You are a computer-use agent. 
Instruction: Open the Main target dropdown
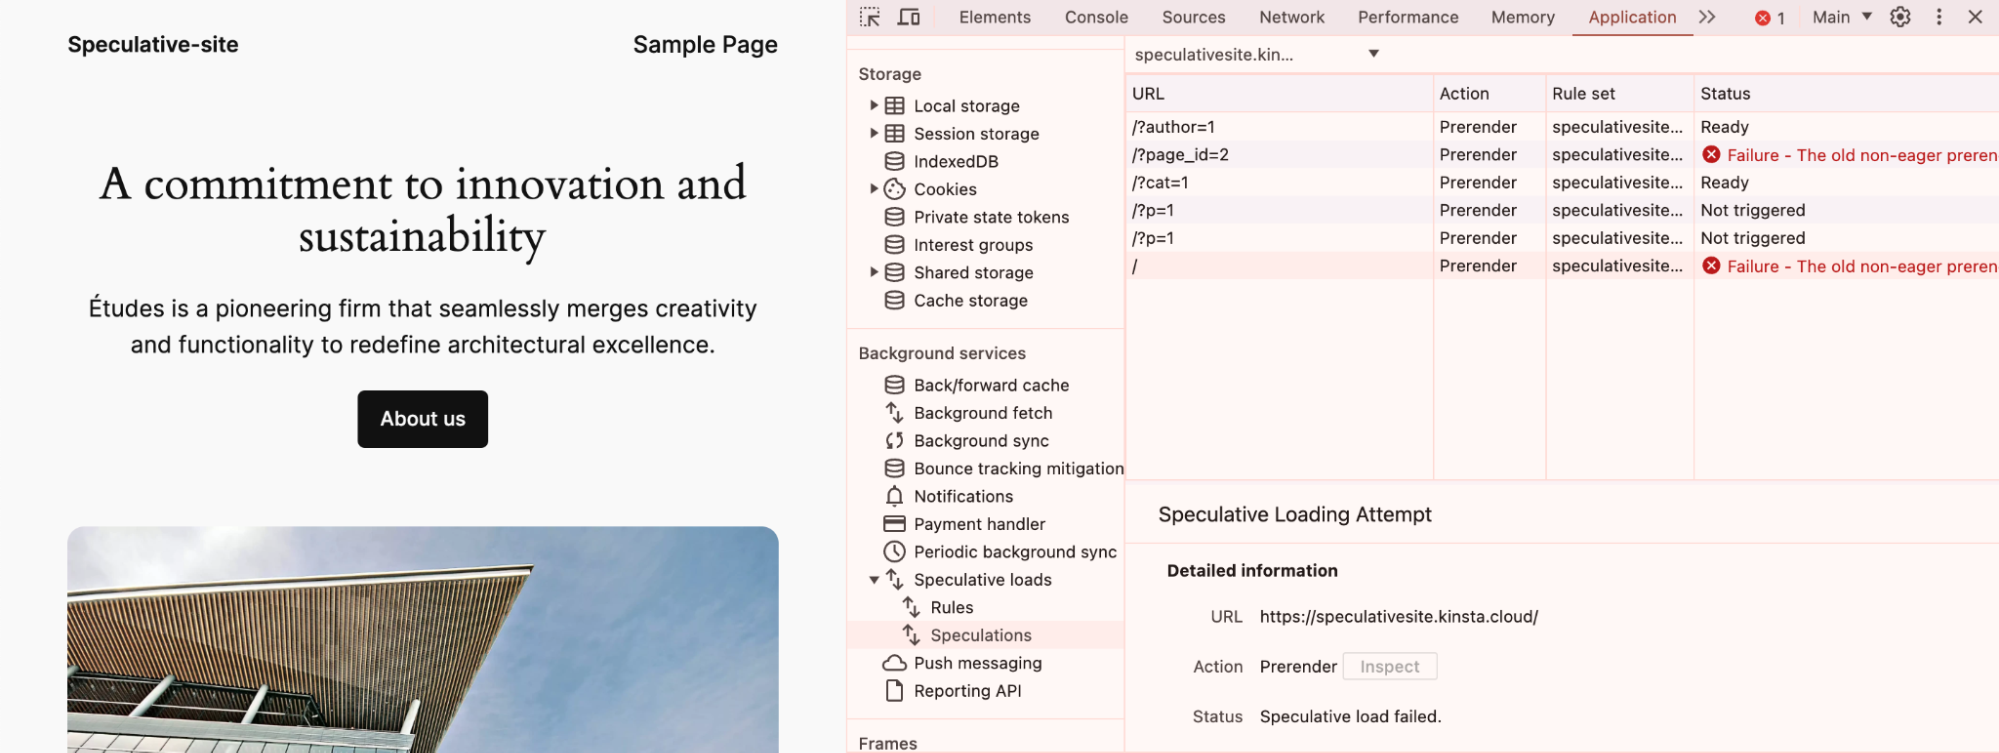(1842, 17)
